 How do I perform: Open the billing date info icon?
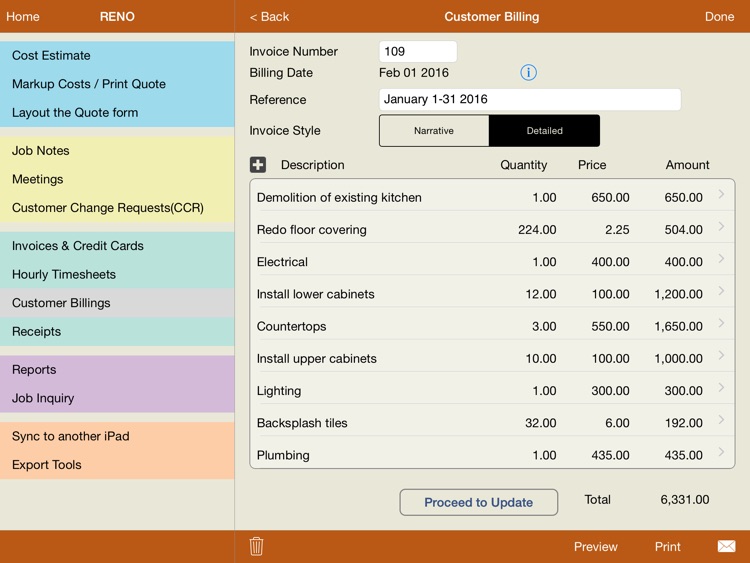pyautogui.click(x=528, y=73)
